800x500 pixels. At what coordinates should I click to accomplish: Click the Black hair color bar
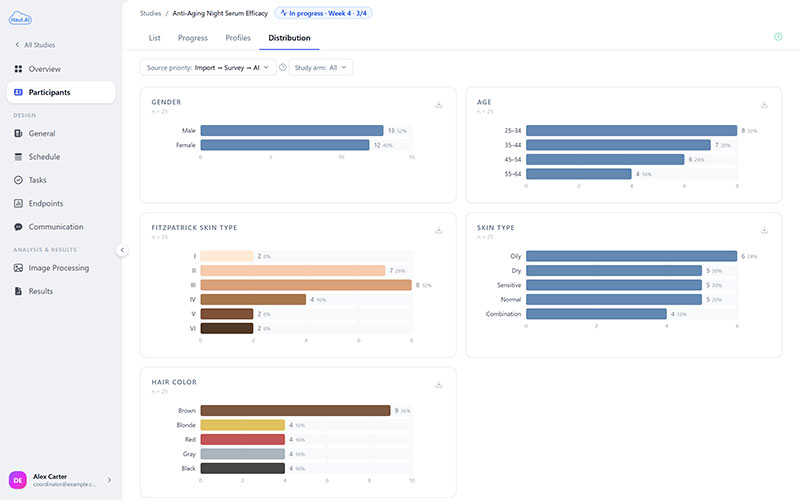(243, 468)
